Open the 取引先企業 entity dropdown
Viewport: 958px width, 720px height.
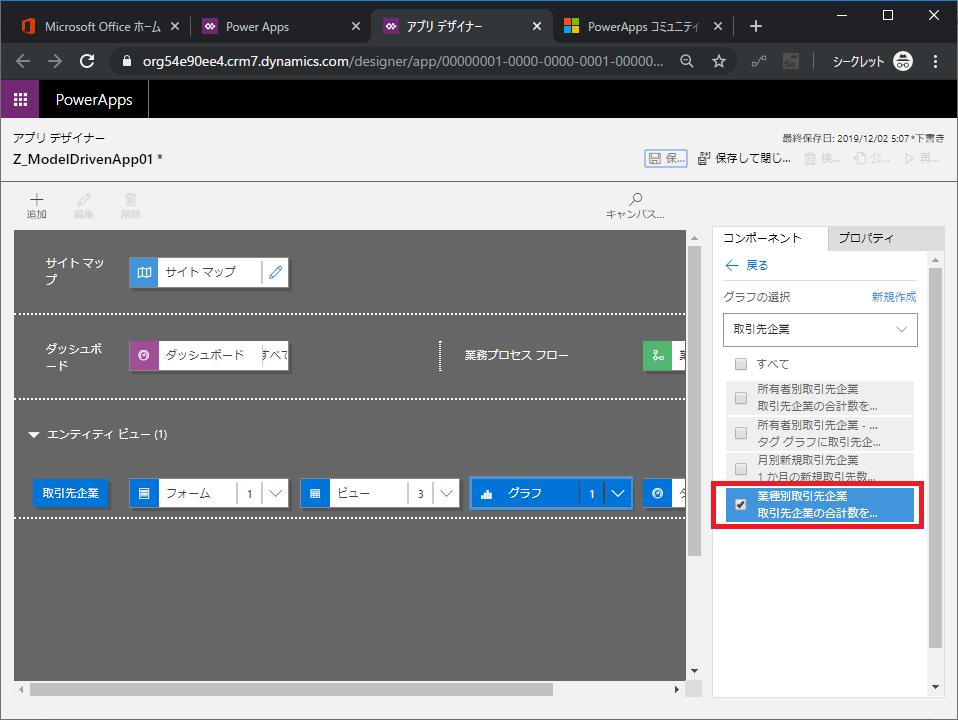[x=820, y=329]
